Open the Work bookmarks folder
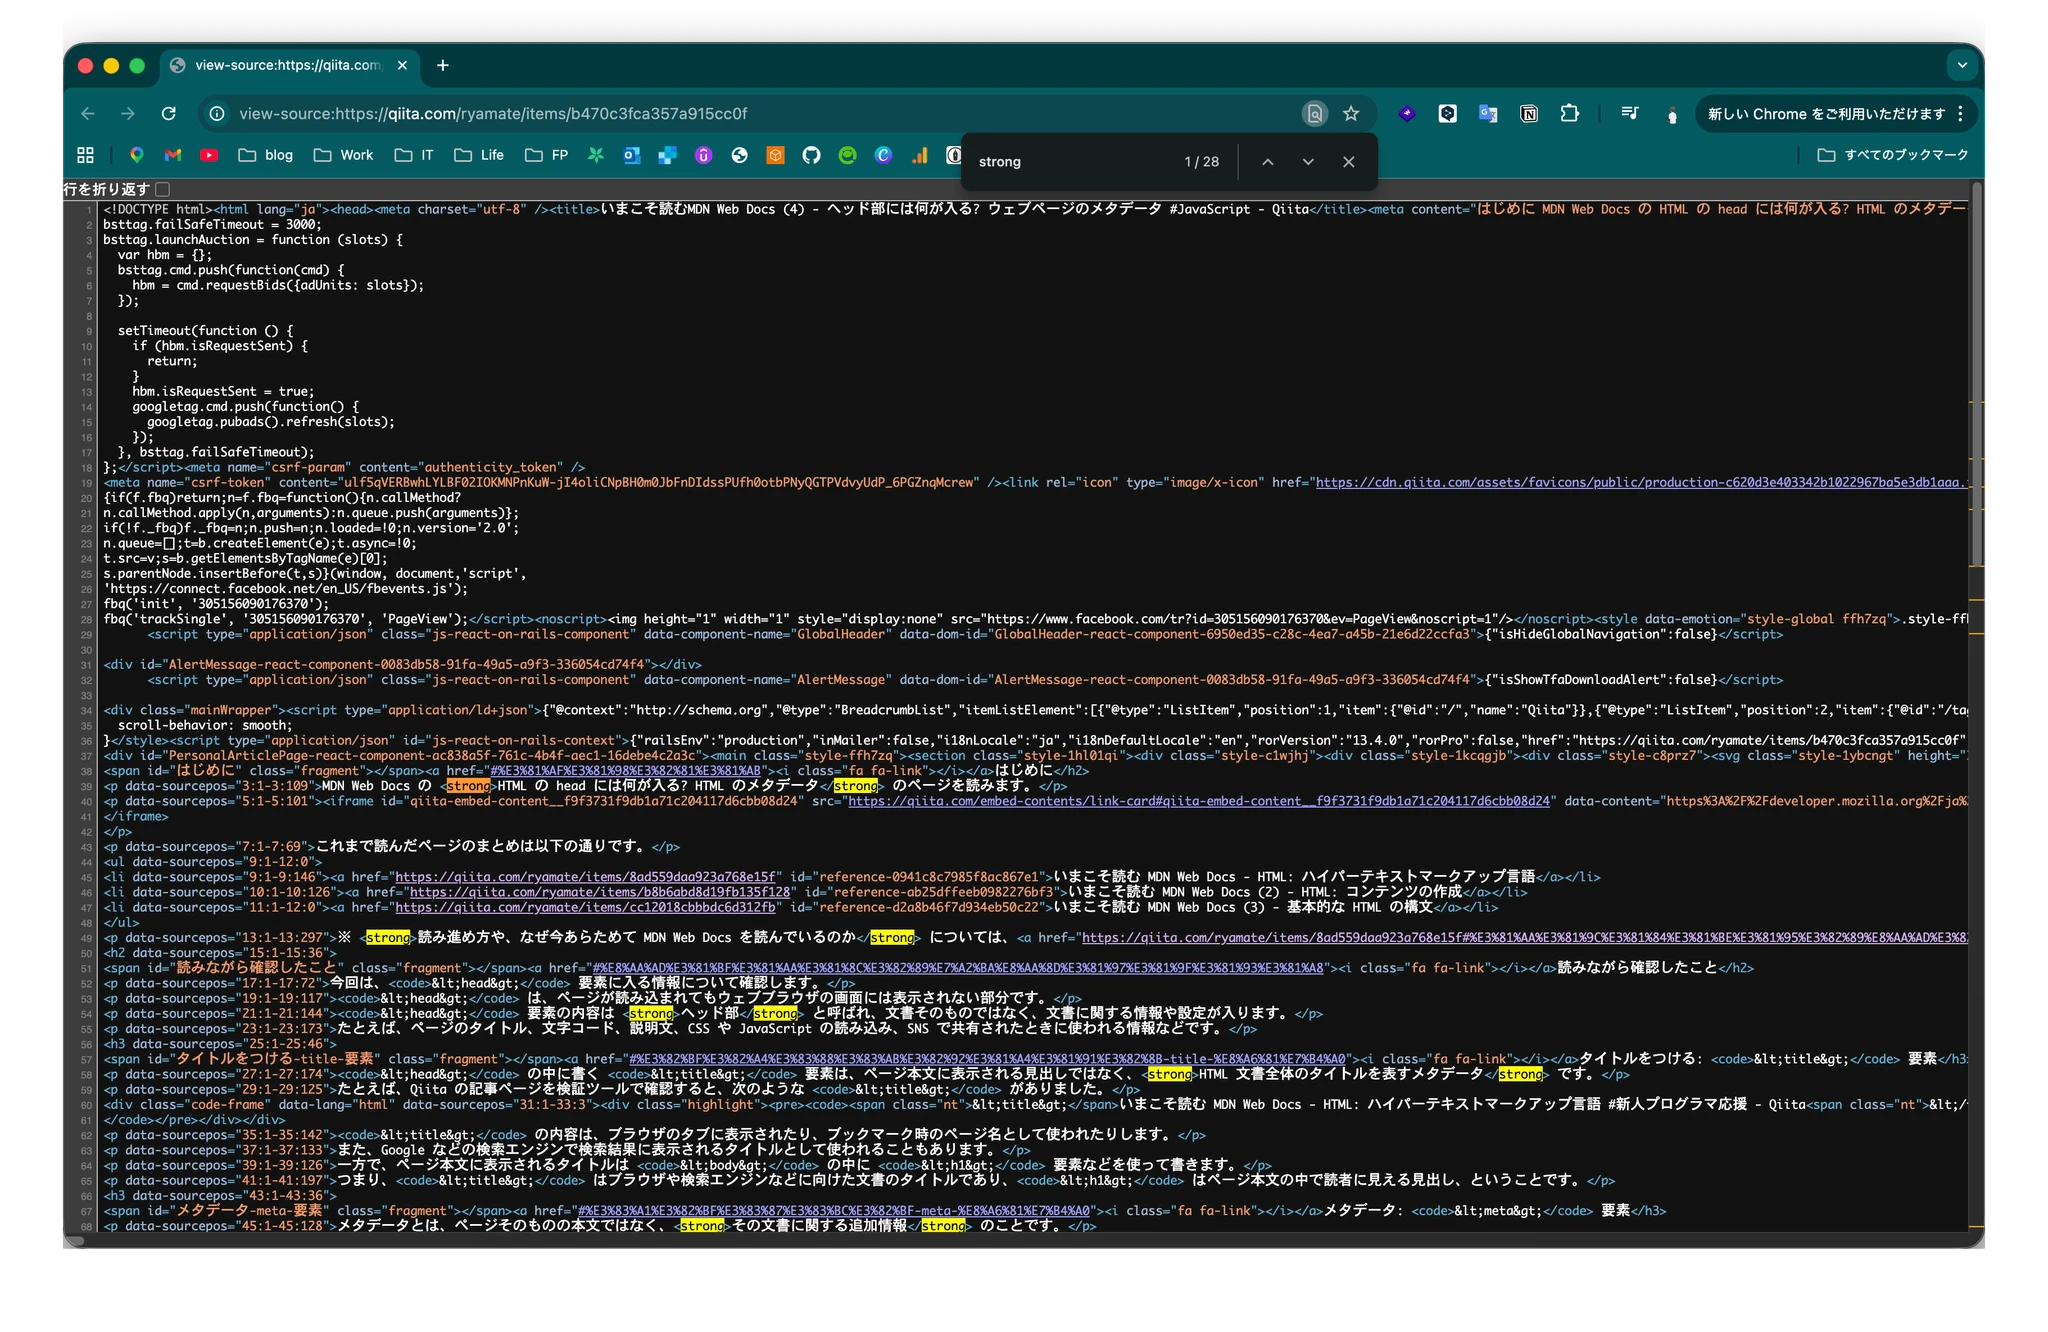Image resolution: width=2048 pixels, height=1332 pixels. (x=343, y=155)
